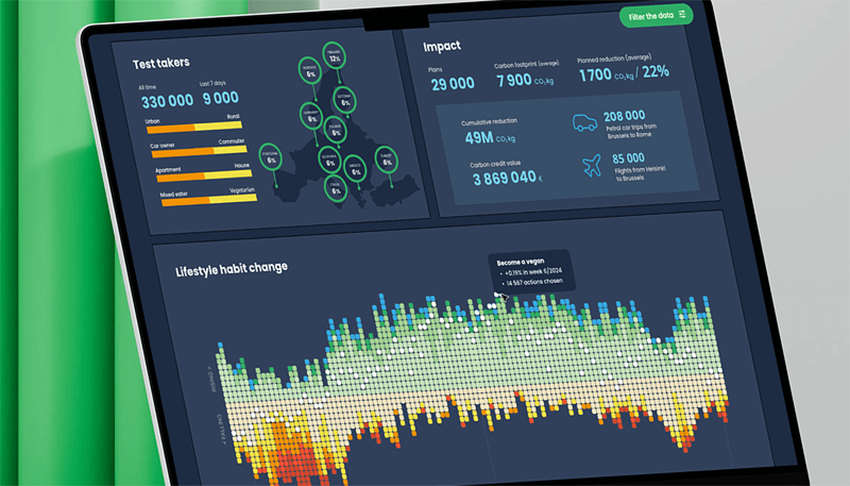
Task: Click the Become a vegan tooltip
Action: [x=529, y=270]
